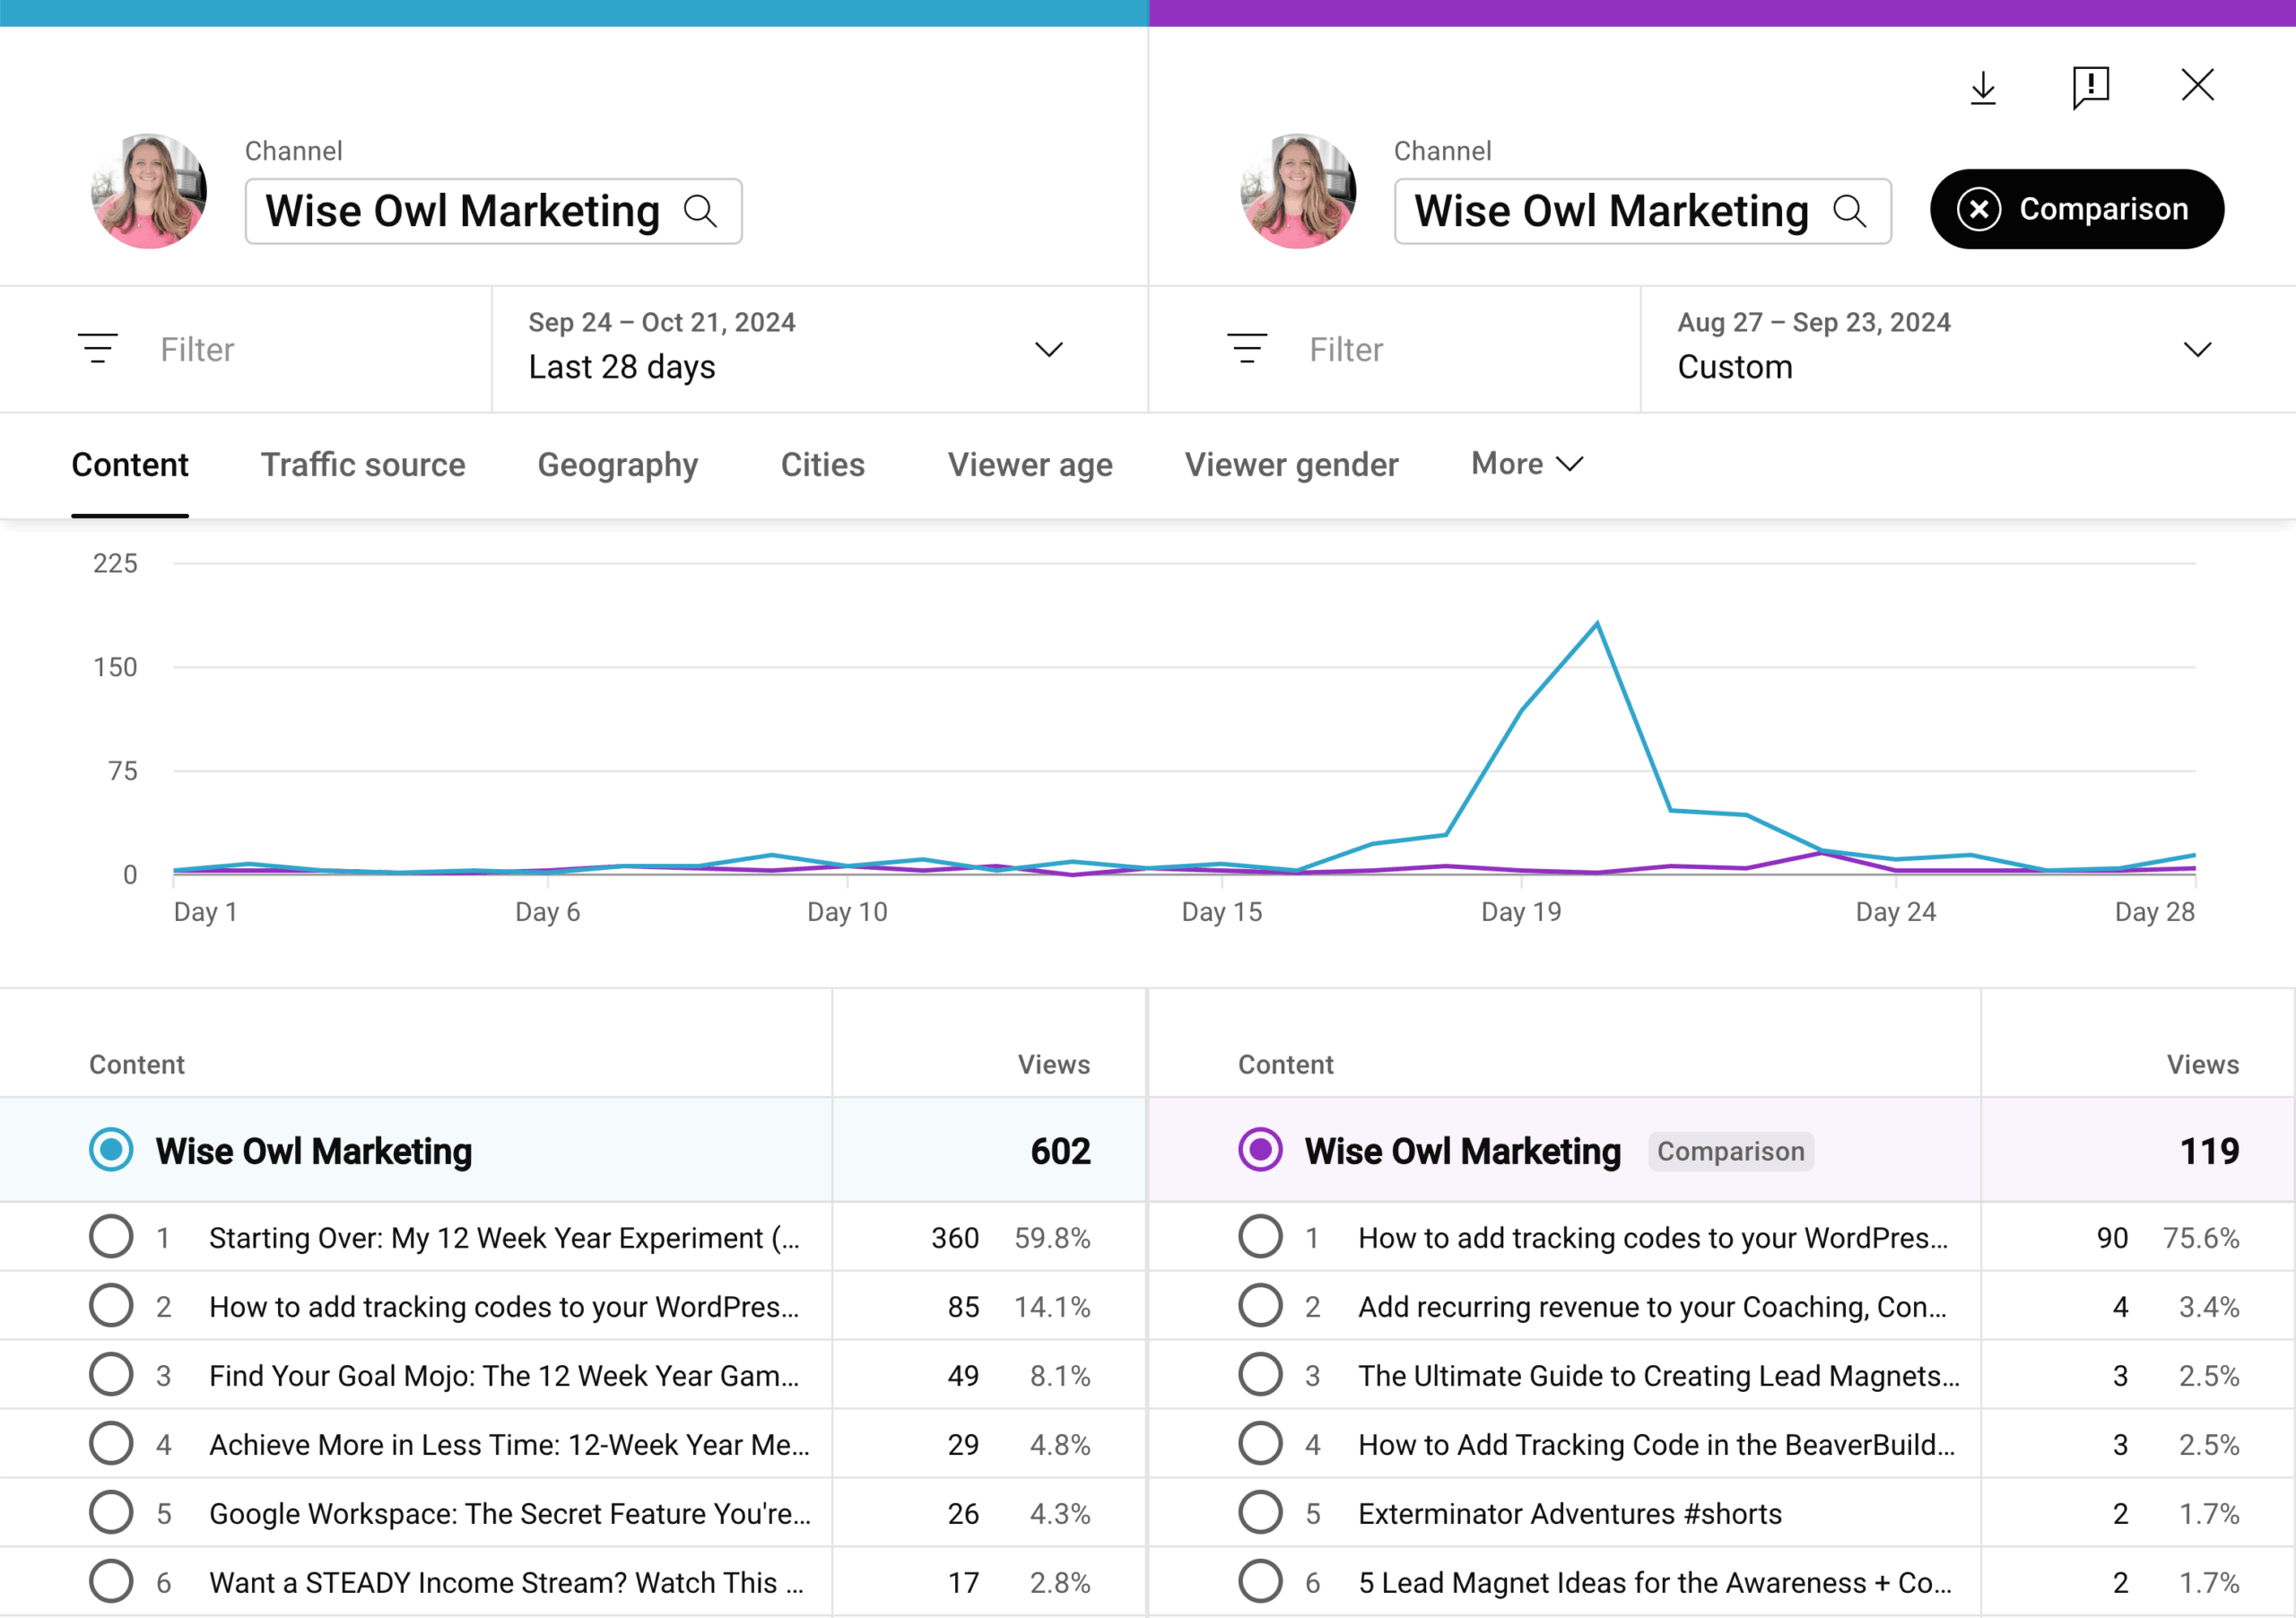Expand the More metrics dropdown

click(x=1525, y=464)
